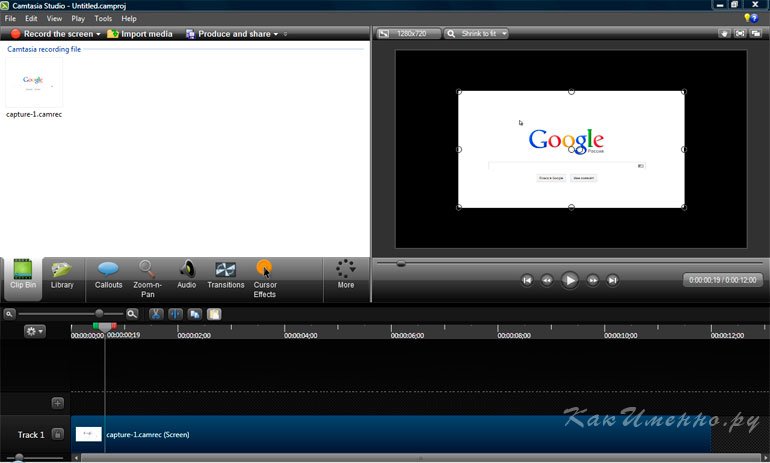Click the red selection end marker
Image resolution: width=770 pixels, height=463 pixels.
(x=114, y=326)
